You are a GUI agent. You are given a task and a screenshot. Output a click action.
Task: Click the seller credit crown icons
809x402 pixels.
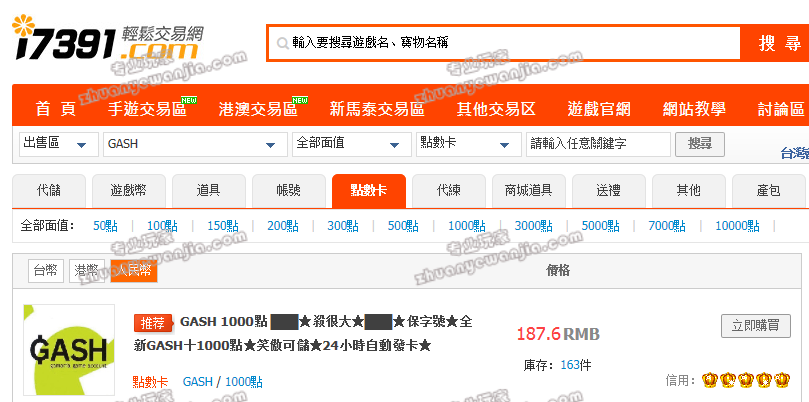(x=747, y=381)
